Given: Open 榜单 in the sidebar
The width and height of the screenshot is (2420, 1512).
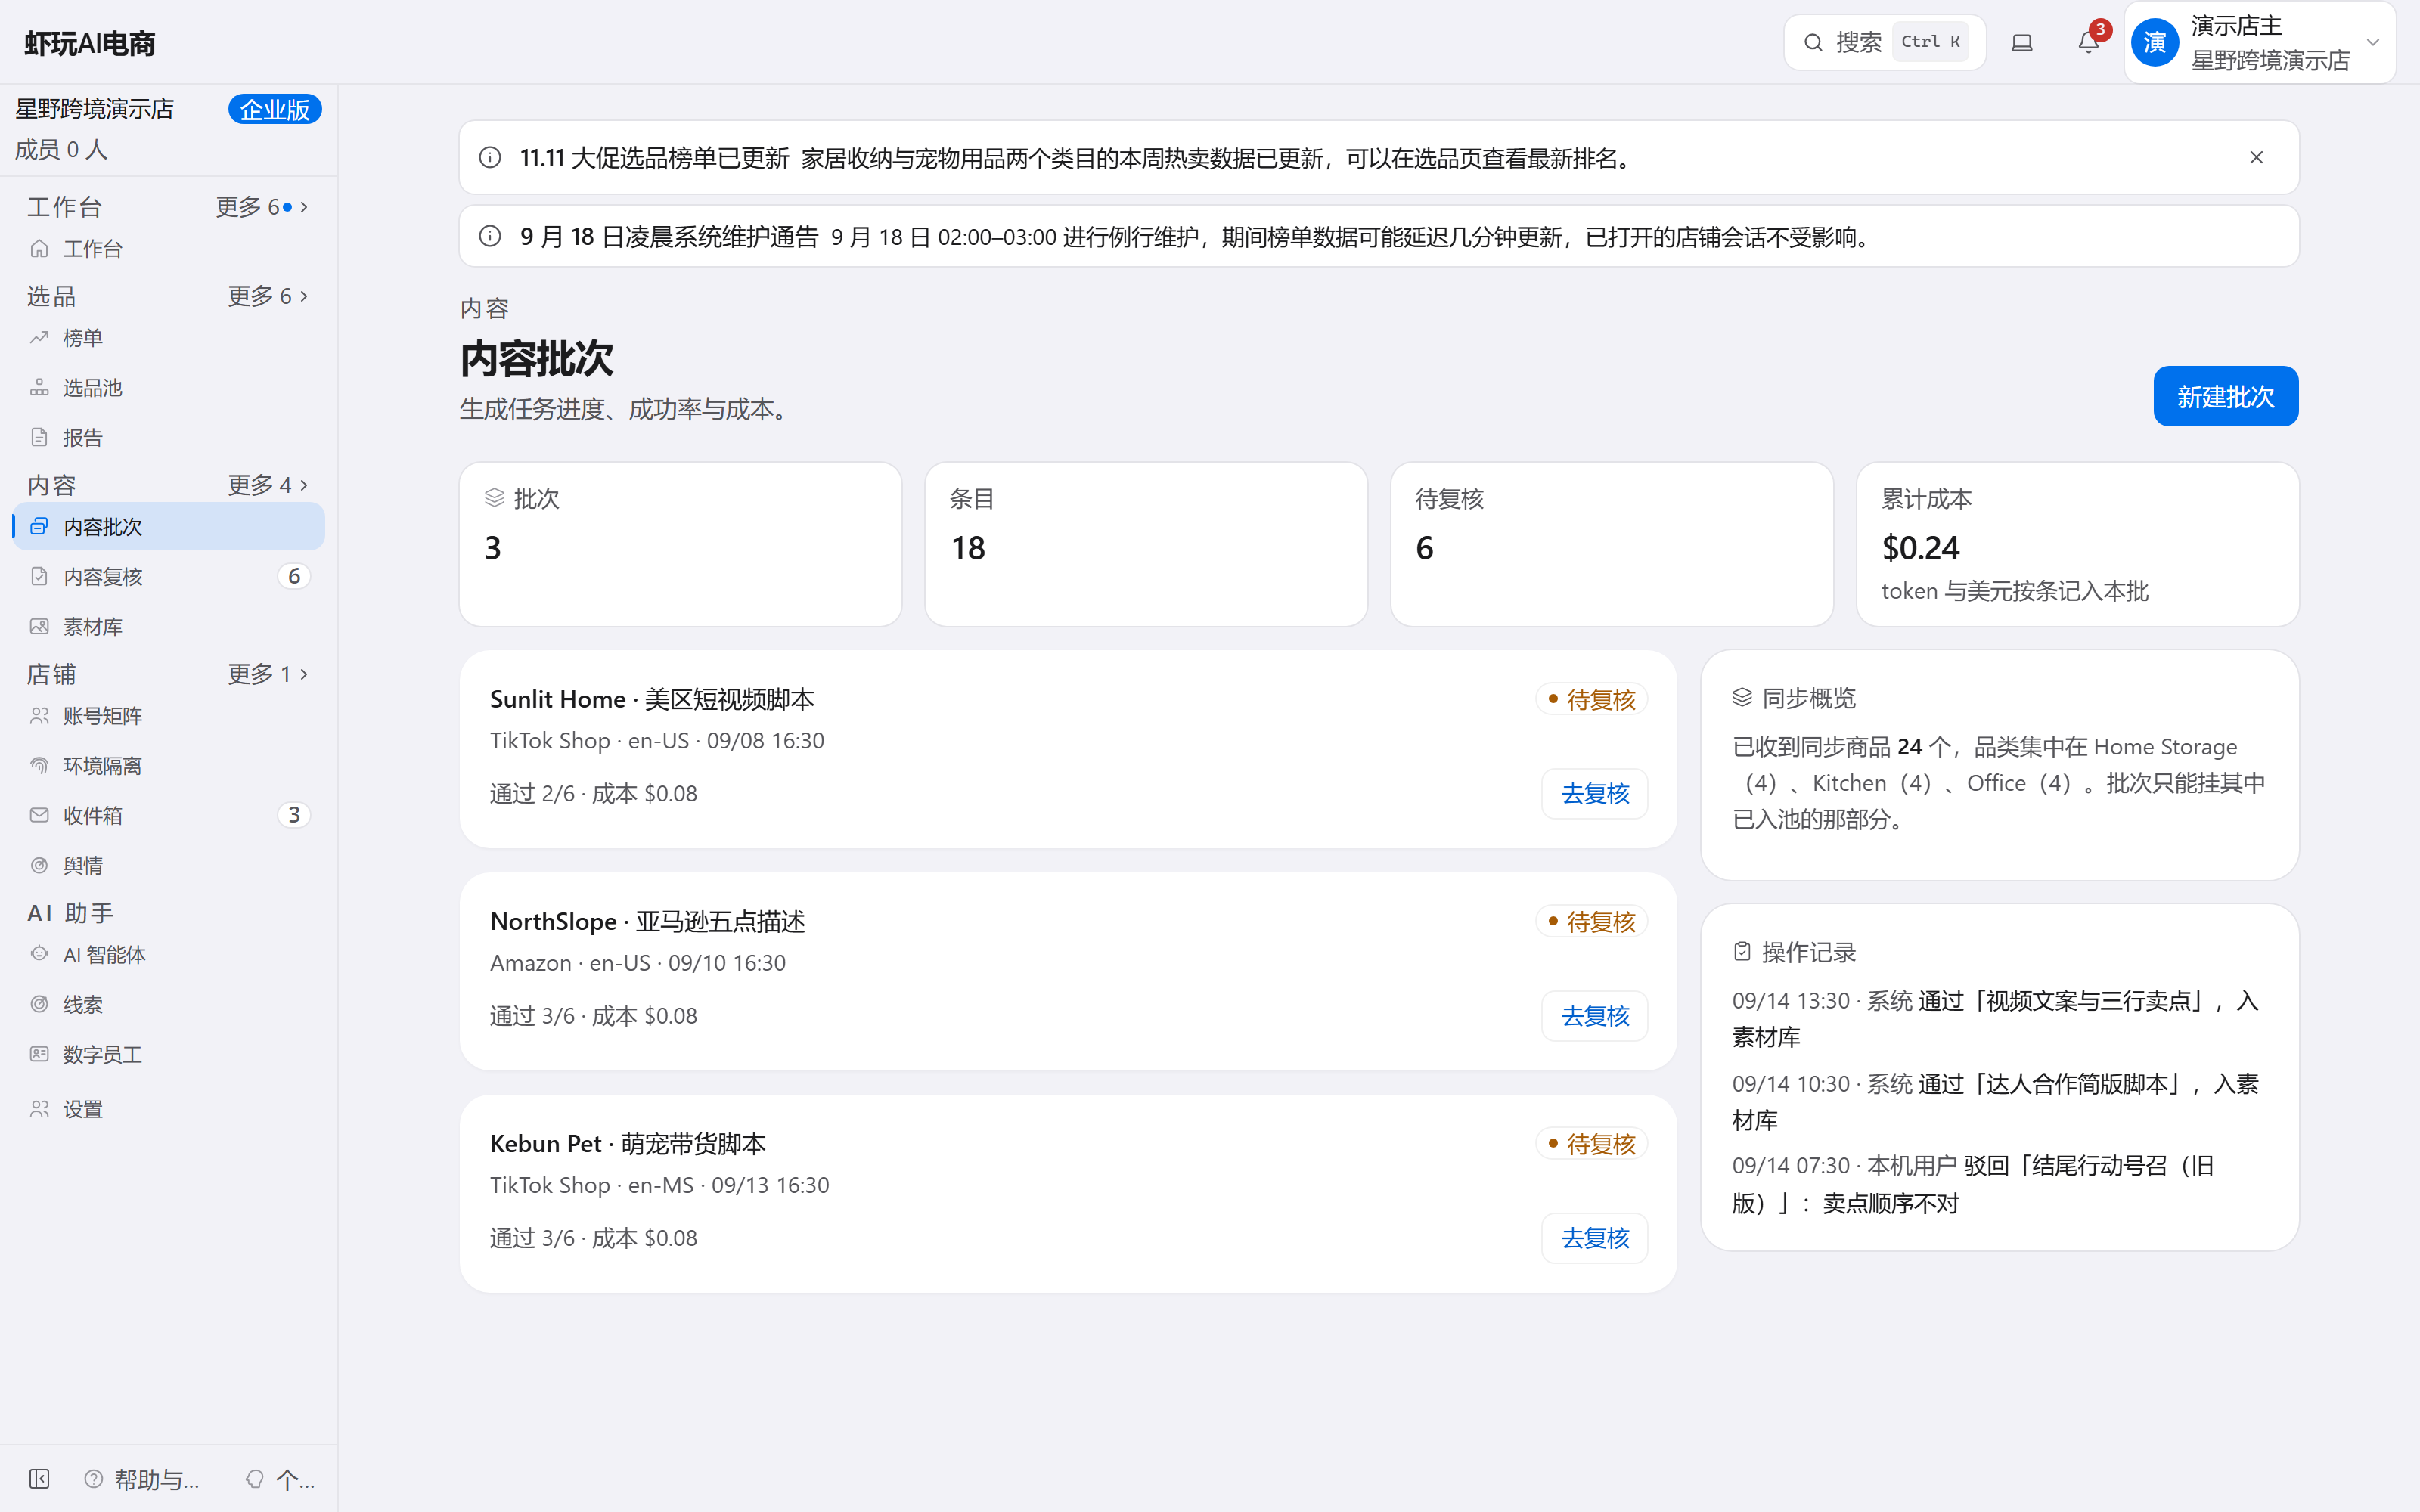Looking at the screenshot, I should [168, 338].
